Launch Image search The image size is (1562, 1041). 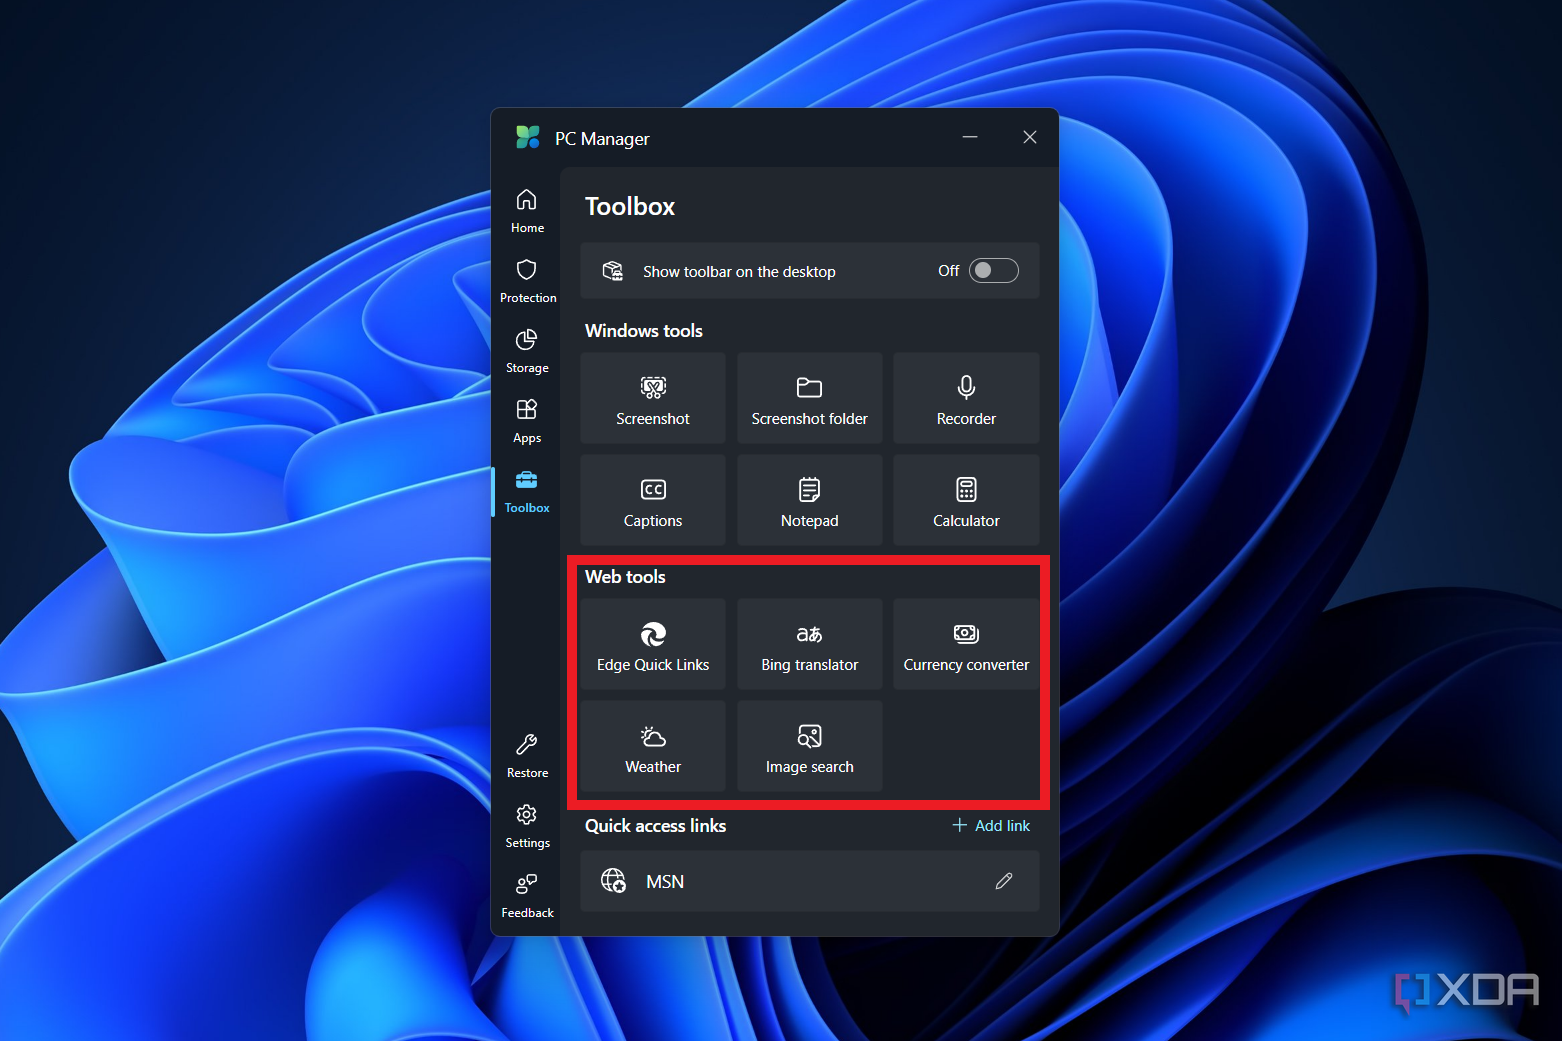tap(810, 746)
